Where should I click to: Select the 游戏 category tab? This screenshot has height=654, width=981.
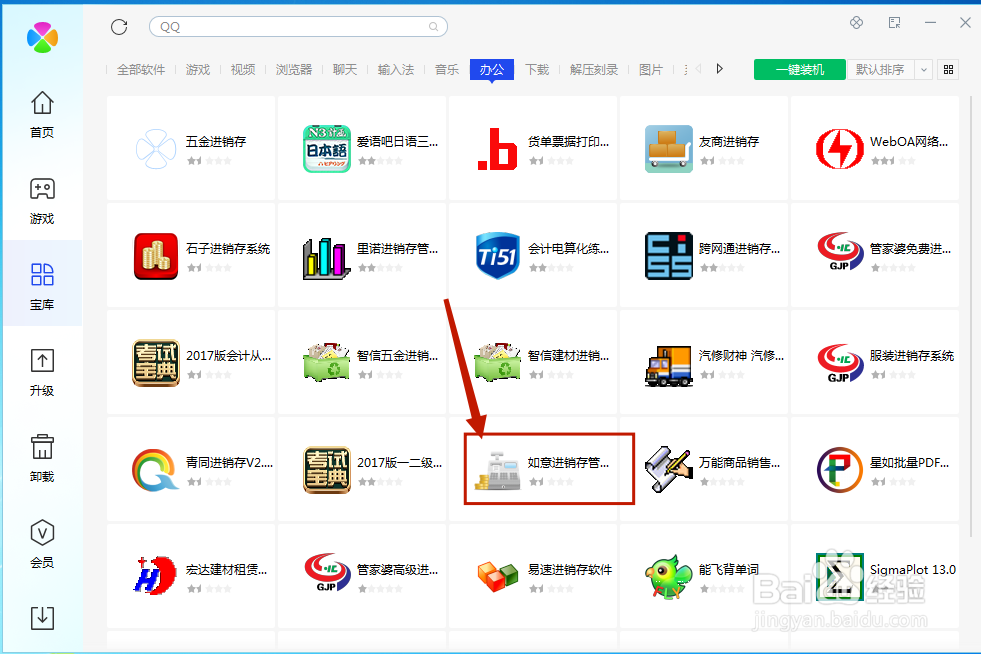(x=198, y=69)
